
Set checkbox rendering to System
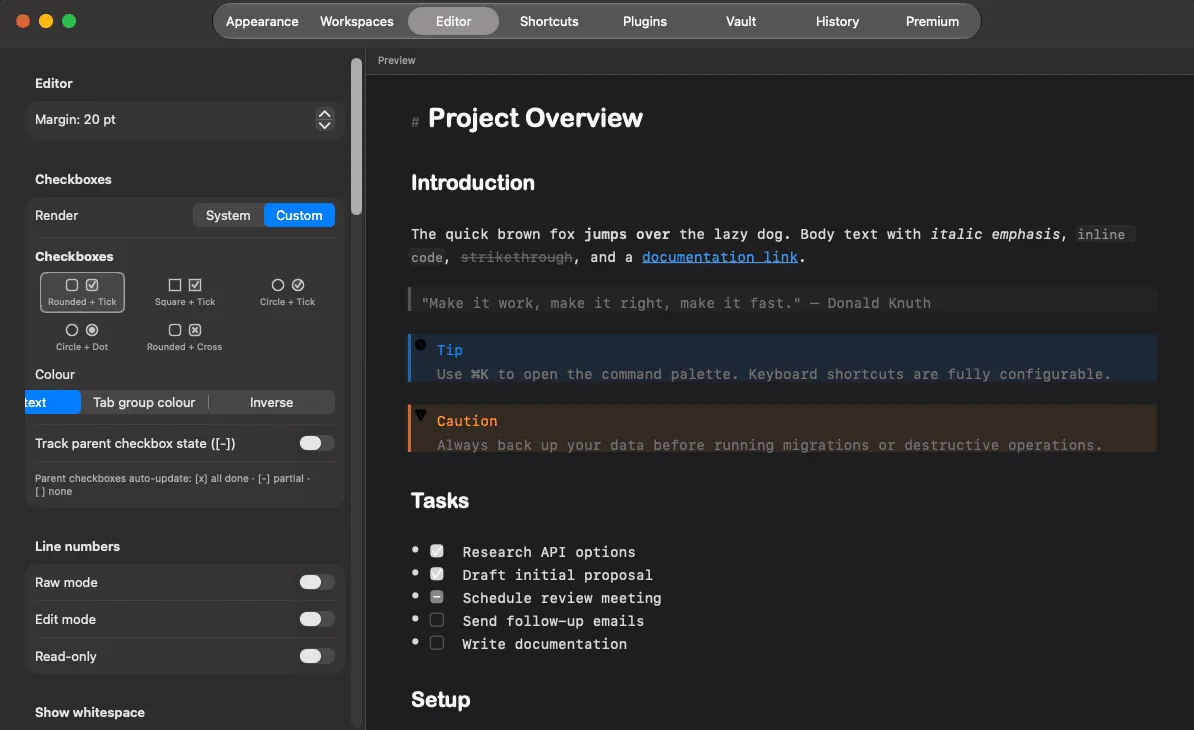228,215
